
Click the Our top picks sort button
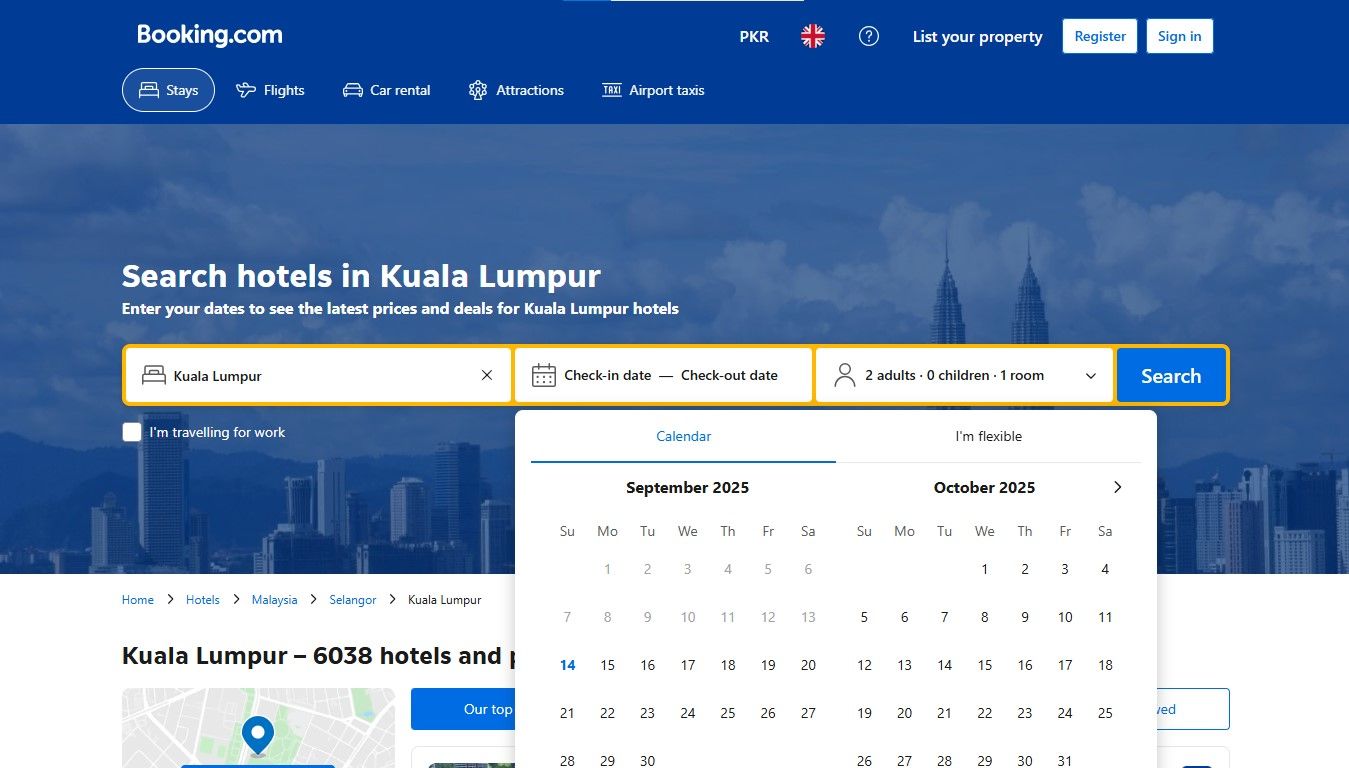click(463, 709)
